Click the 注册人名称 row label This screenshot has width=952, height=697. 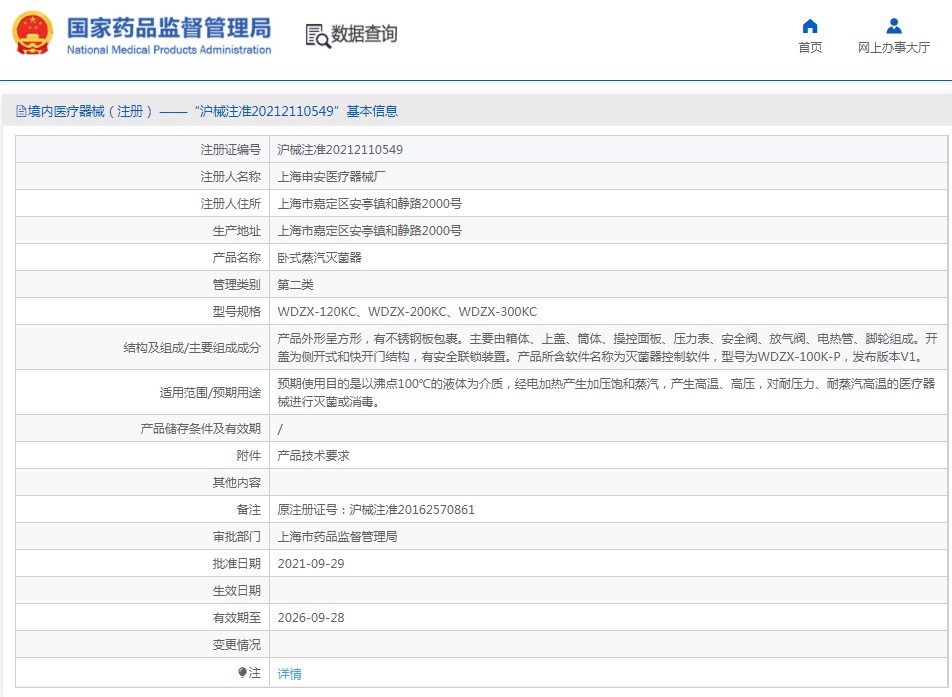[231, 177]
